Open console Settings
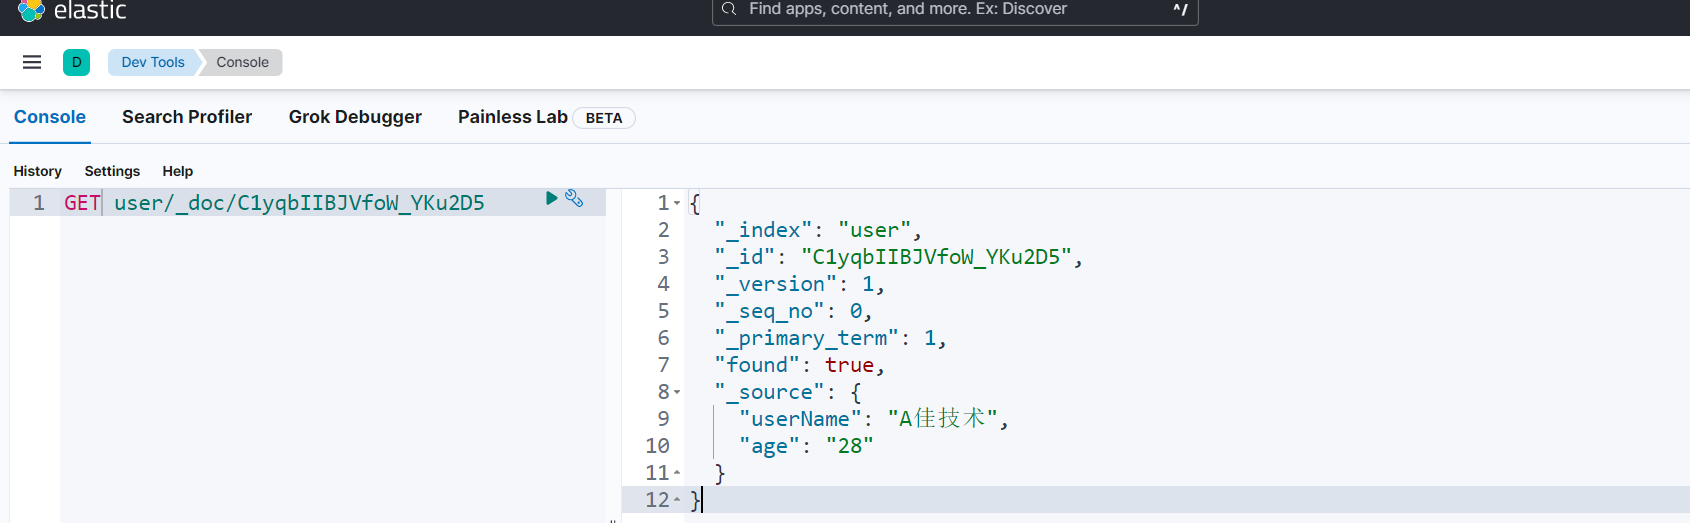 click(x=112, y=171)
